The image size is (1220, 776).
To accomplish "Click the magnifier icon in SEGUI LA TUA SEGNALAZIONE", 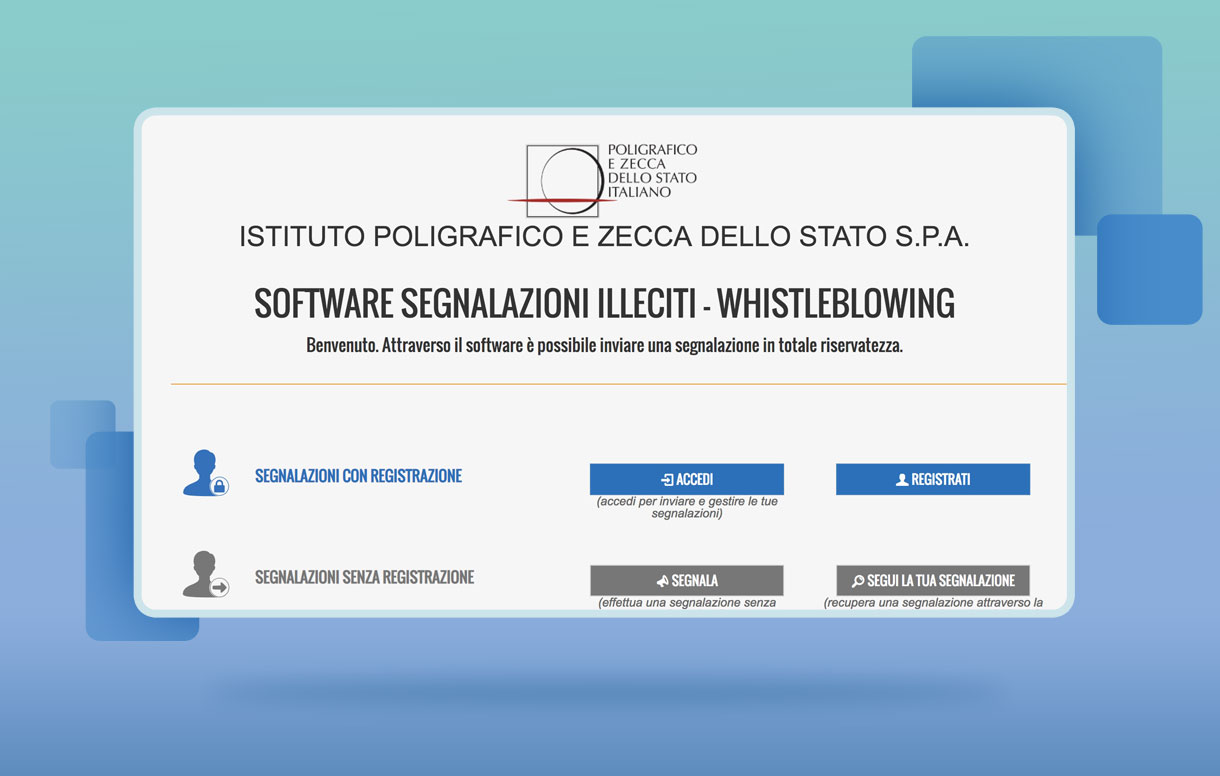I will pyautogui.click(x=857, y=581).
